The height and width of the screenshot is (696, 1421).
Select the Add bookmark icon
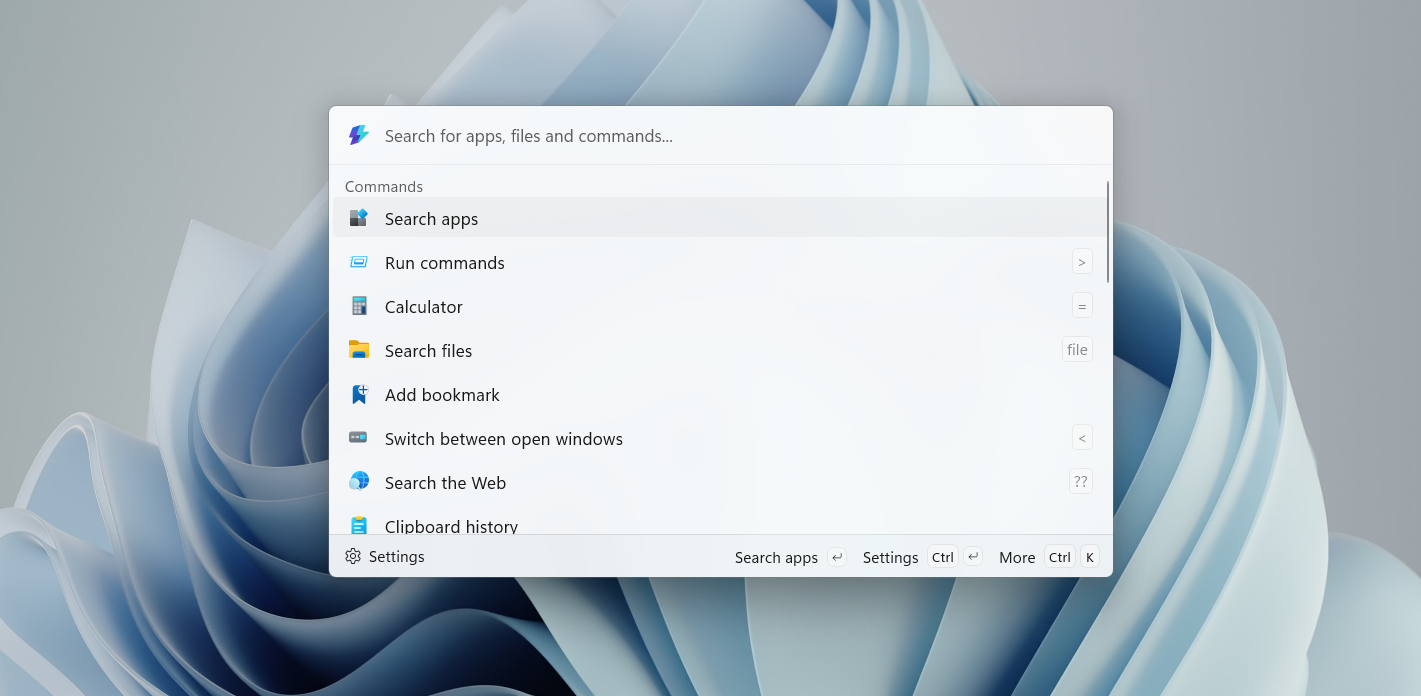point(359,394)
